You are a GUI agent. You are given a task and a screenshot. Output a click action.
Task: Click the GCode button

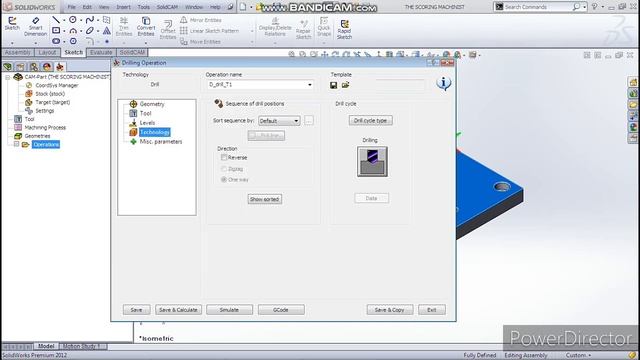tap(281, 310)
